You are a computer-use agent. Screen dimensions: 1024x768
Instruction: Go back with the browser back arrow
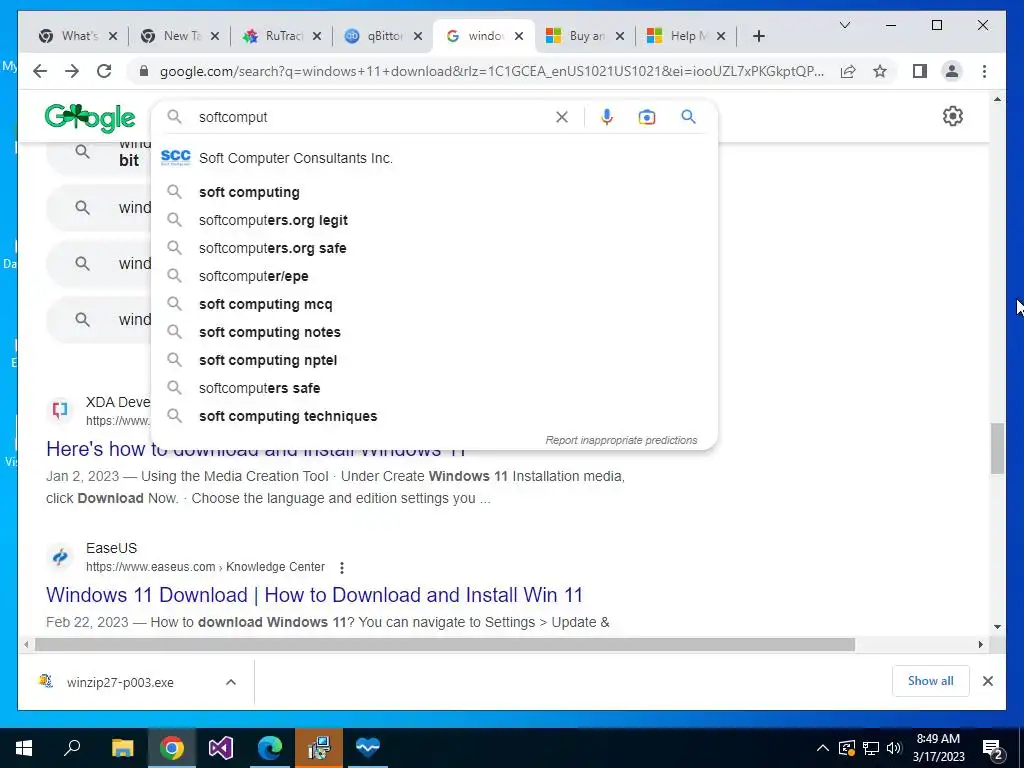click(x=40, y=71)
